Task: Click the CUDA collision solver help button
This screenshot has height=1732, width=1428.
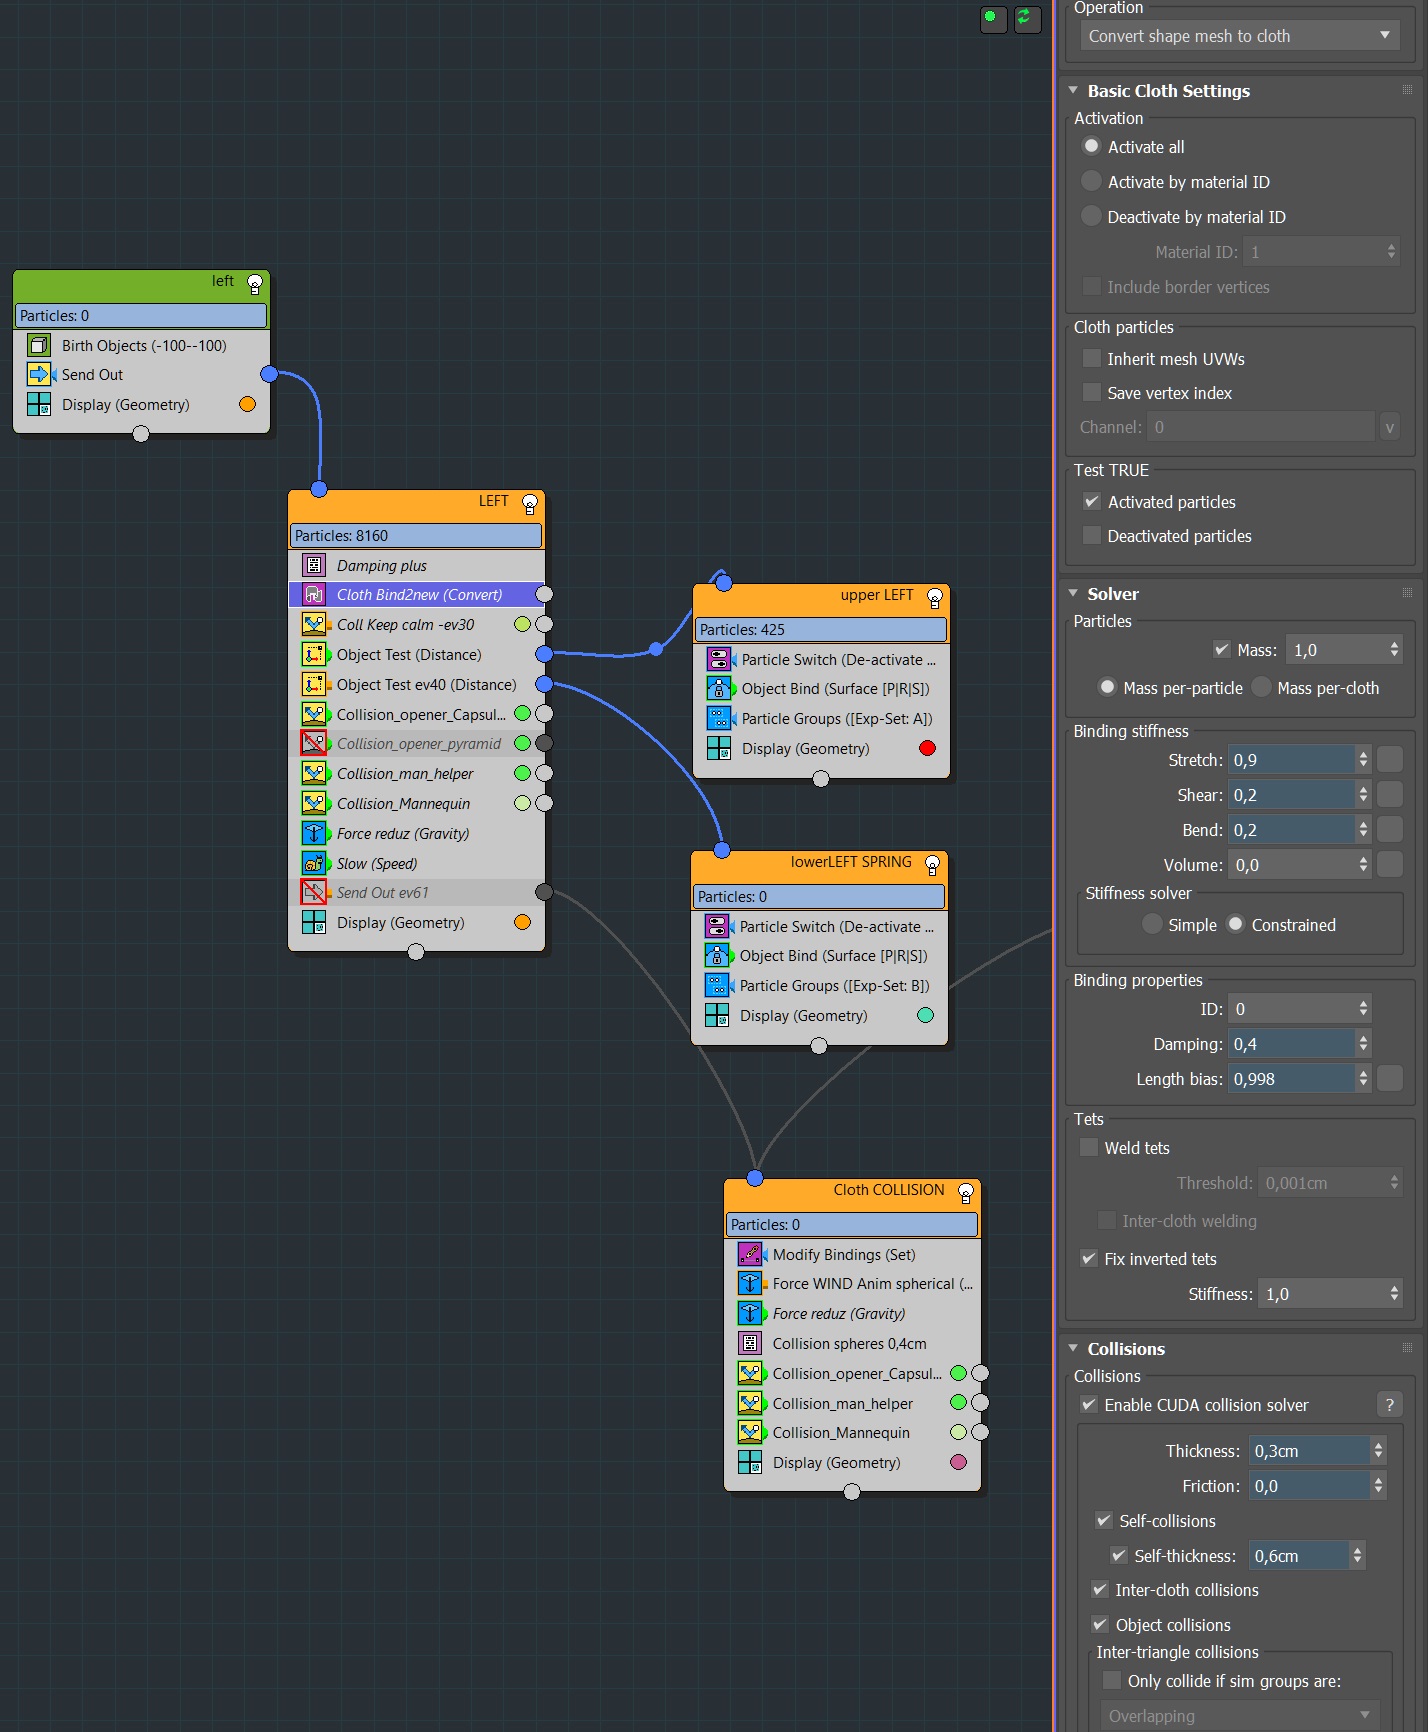Action: pyautogui.click(x=1389, y=1405)
